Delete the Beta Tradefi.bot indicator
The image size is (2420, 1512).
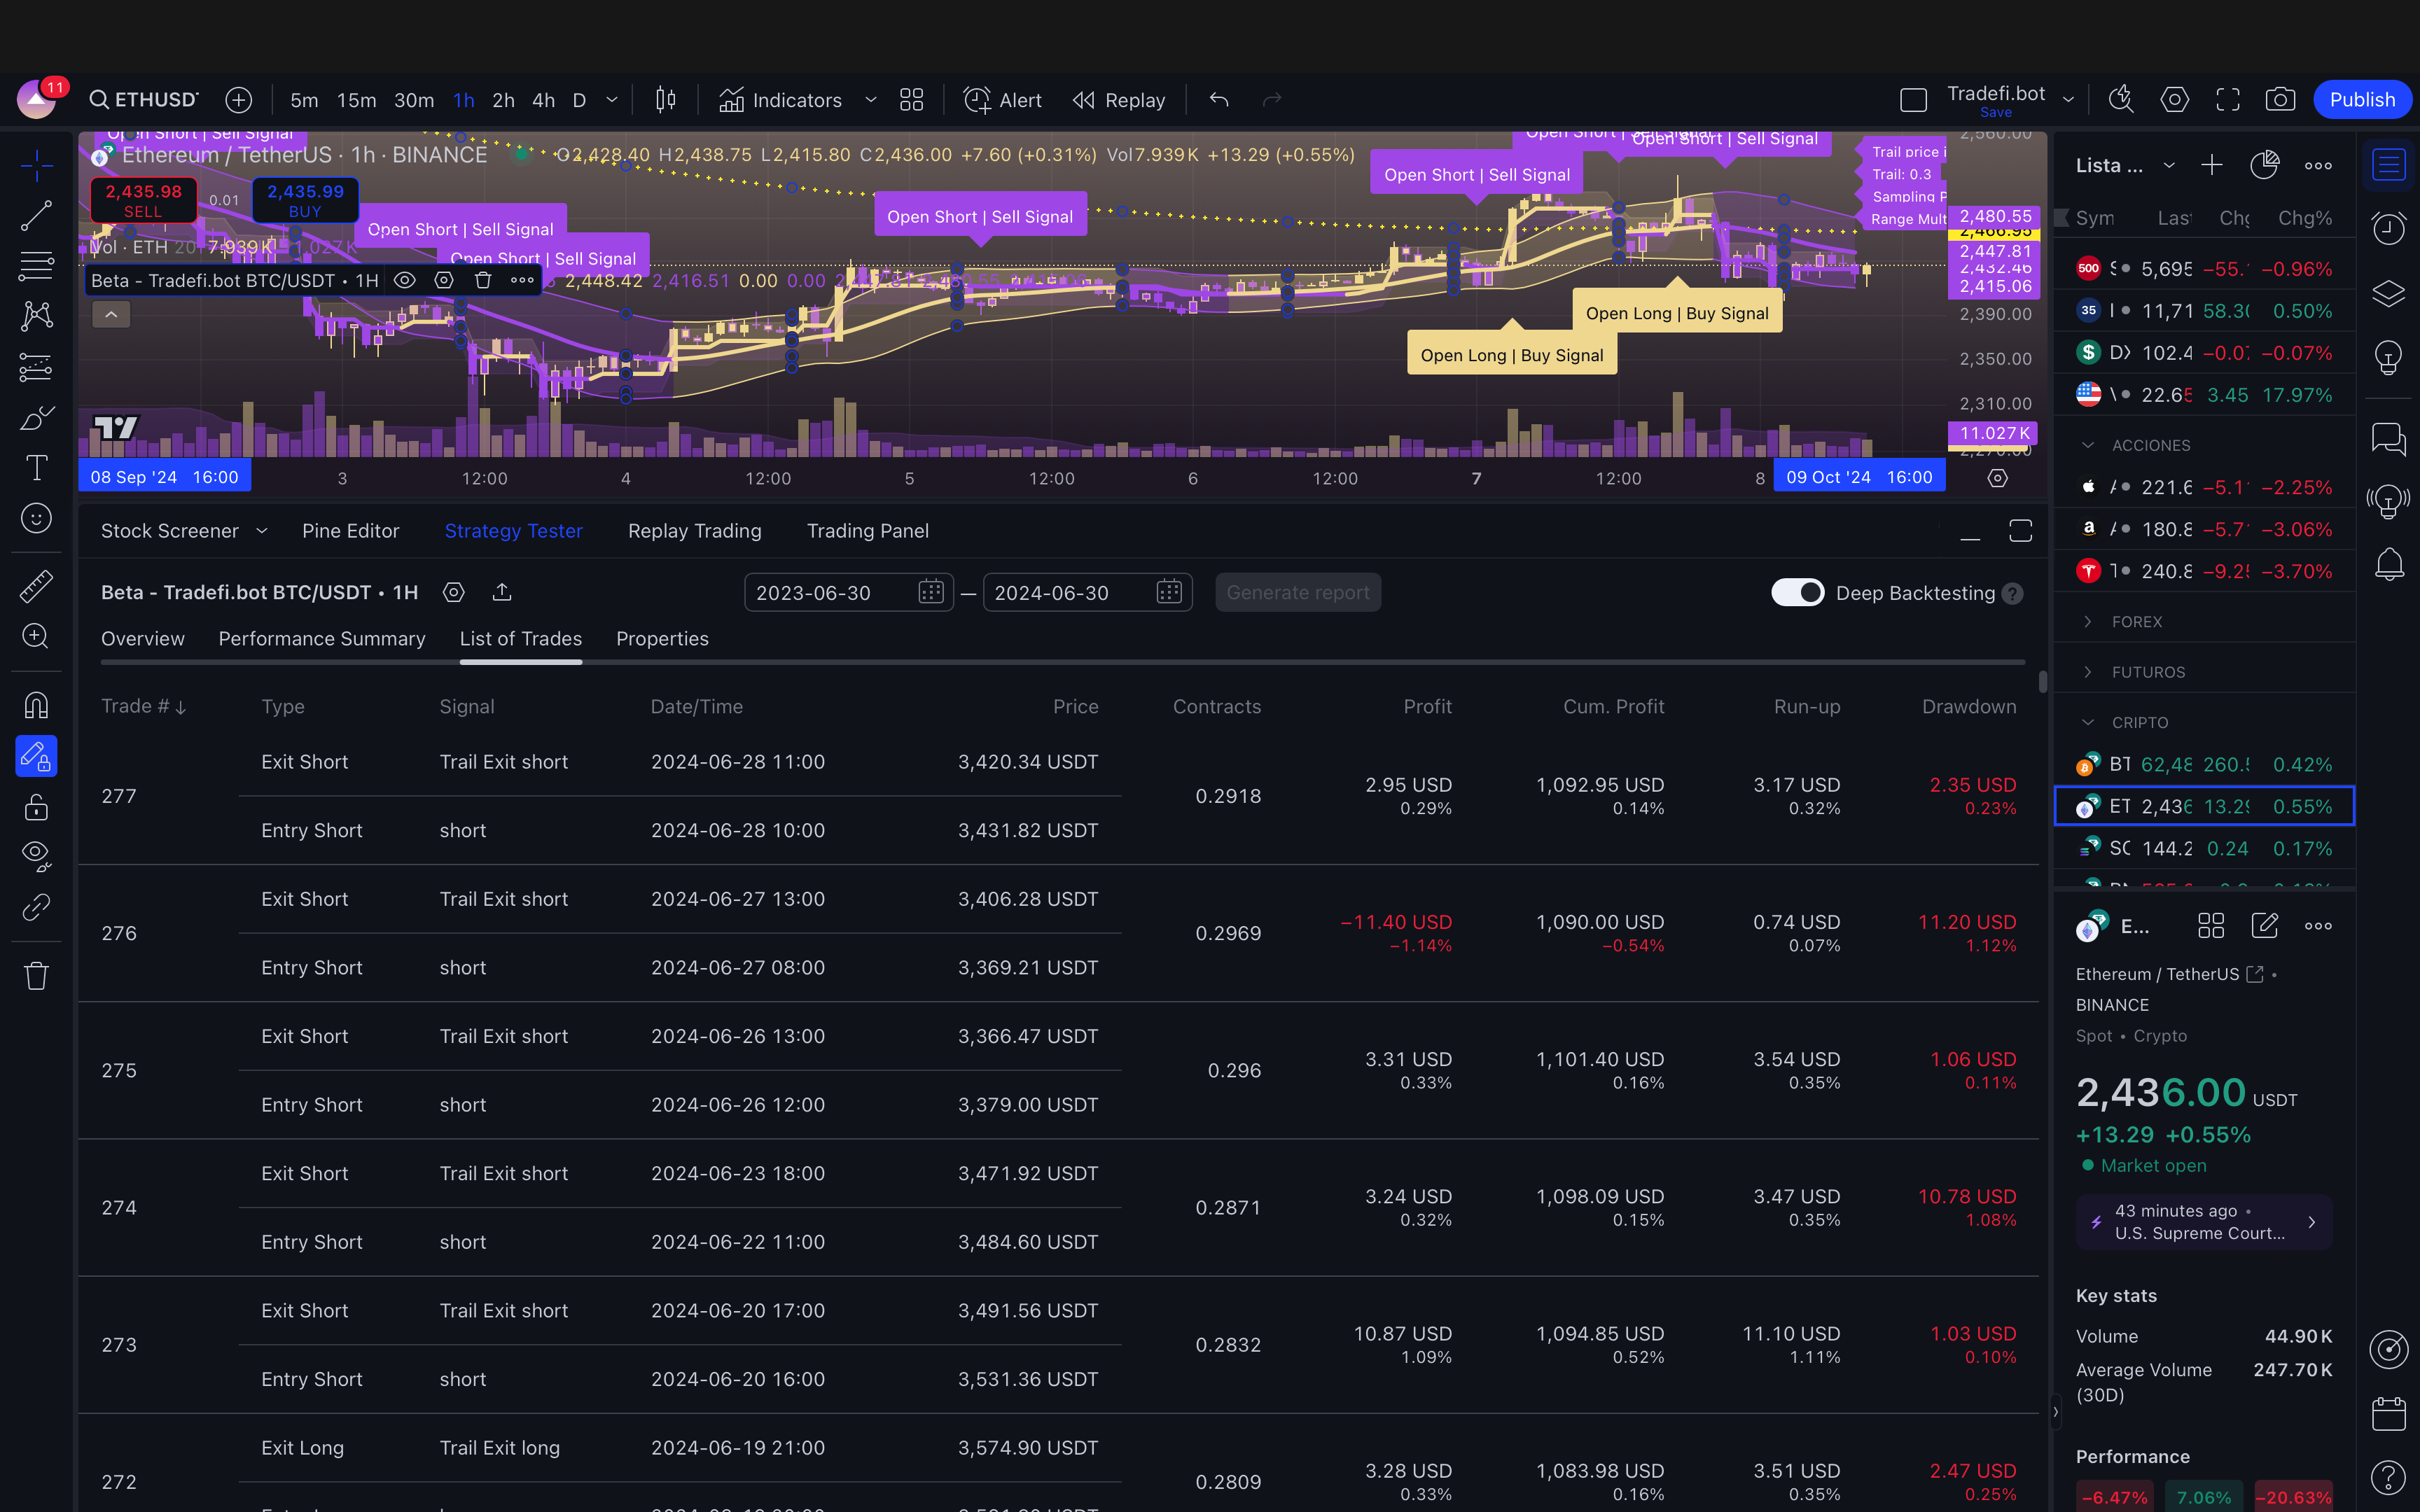tap(483, 281)
